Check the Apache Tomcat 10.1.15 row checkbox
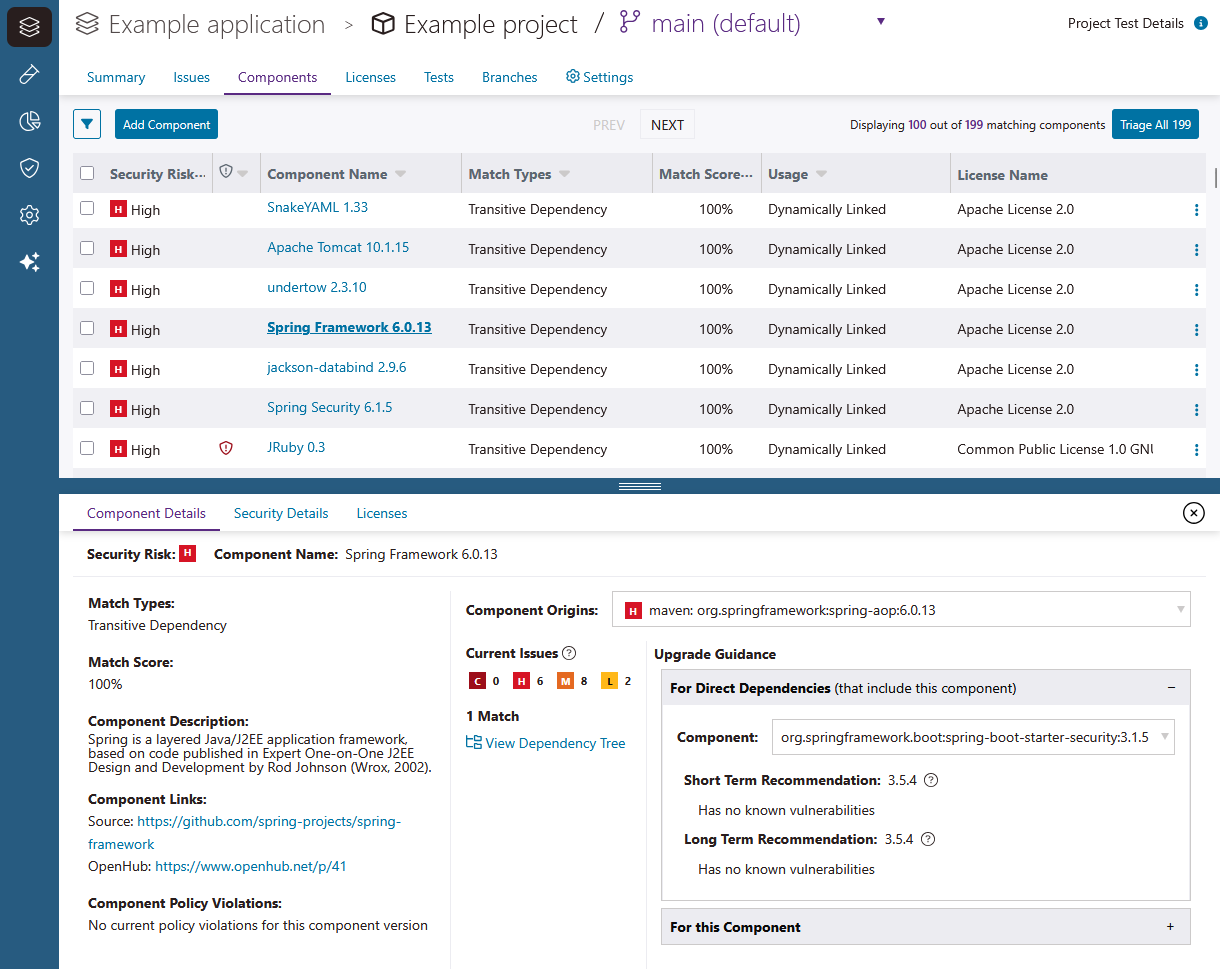The width and height of the screenshot is (1220, 969). pos(87,248)
